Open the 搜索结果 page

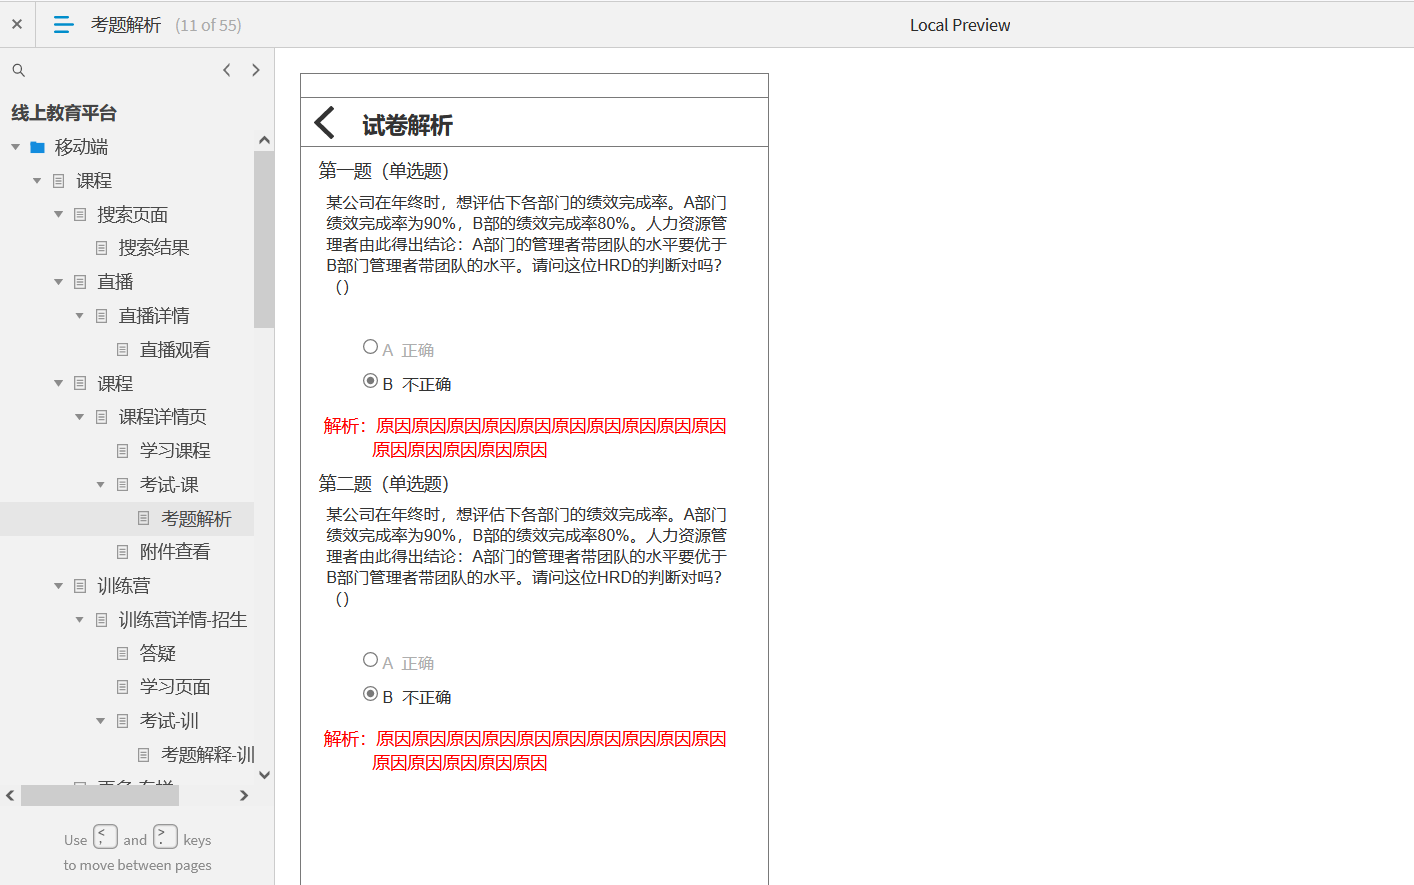coord(154,248)
